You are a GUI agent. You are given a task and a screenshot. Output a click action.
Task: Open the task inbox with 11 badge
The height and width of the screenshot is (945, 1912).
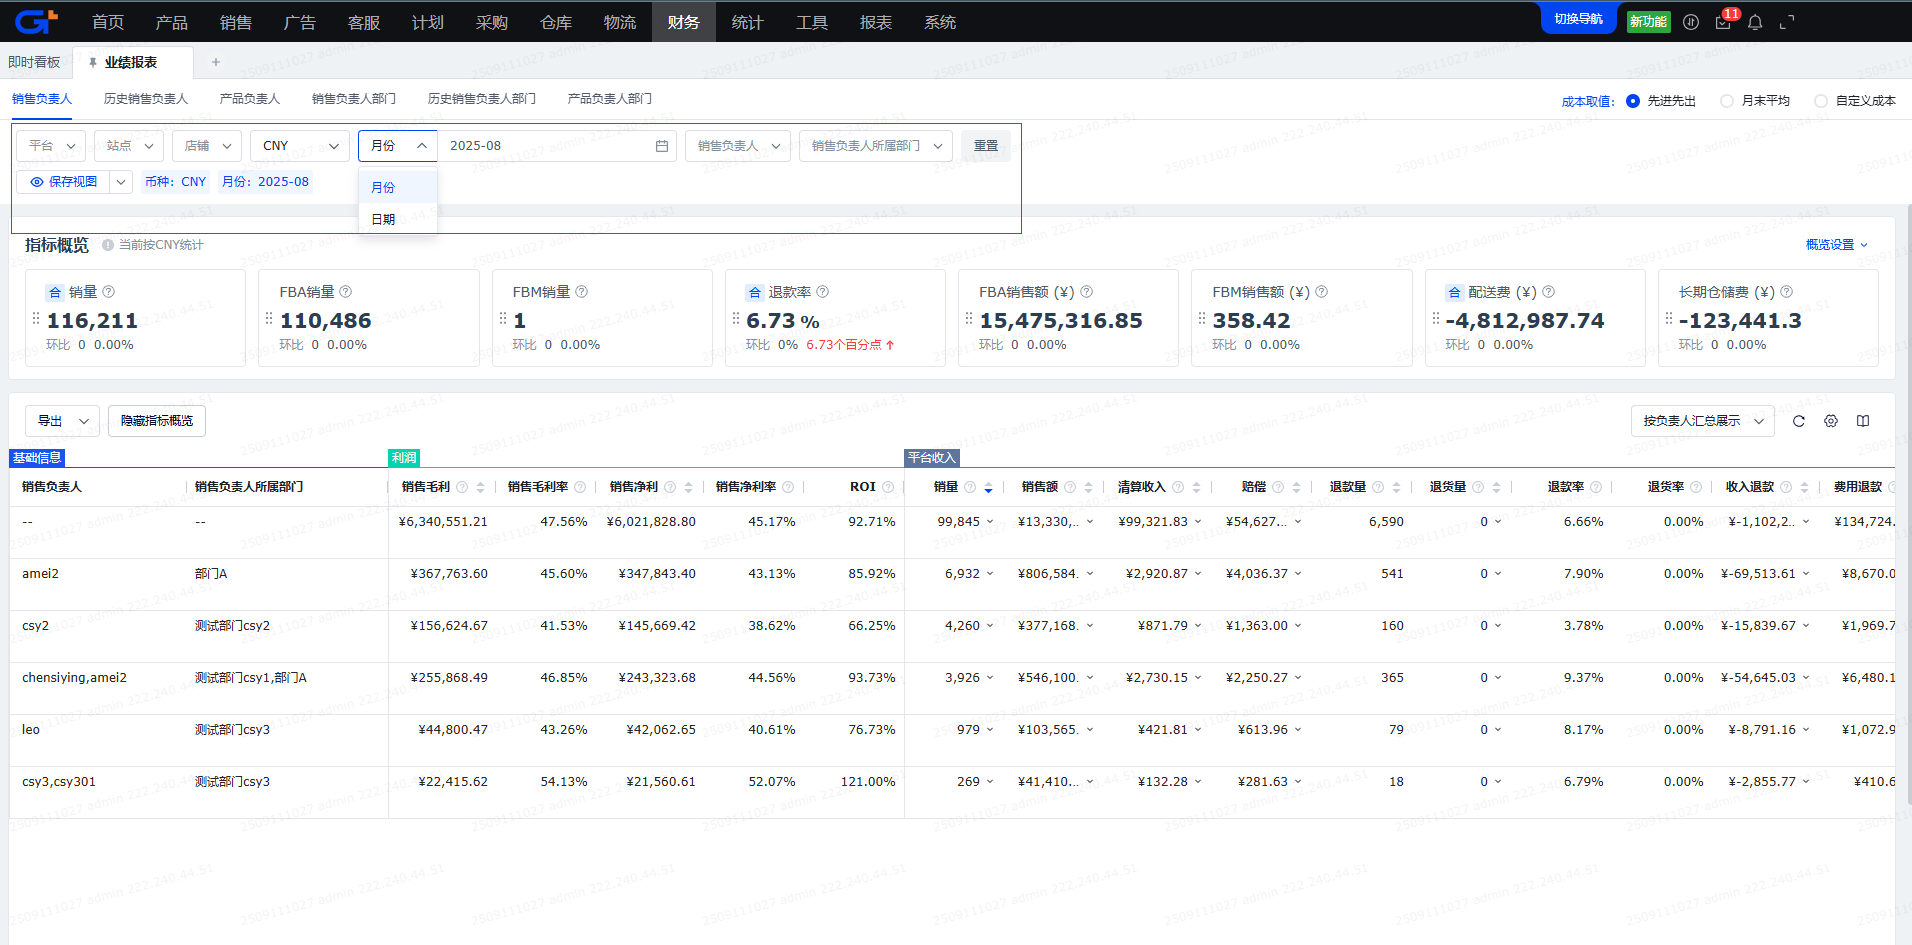1723,22
